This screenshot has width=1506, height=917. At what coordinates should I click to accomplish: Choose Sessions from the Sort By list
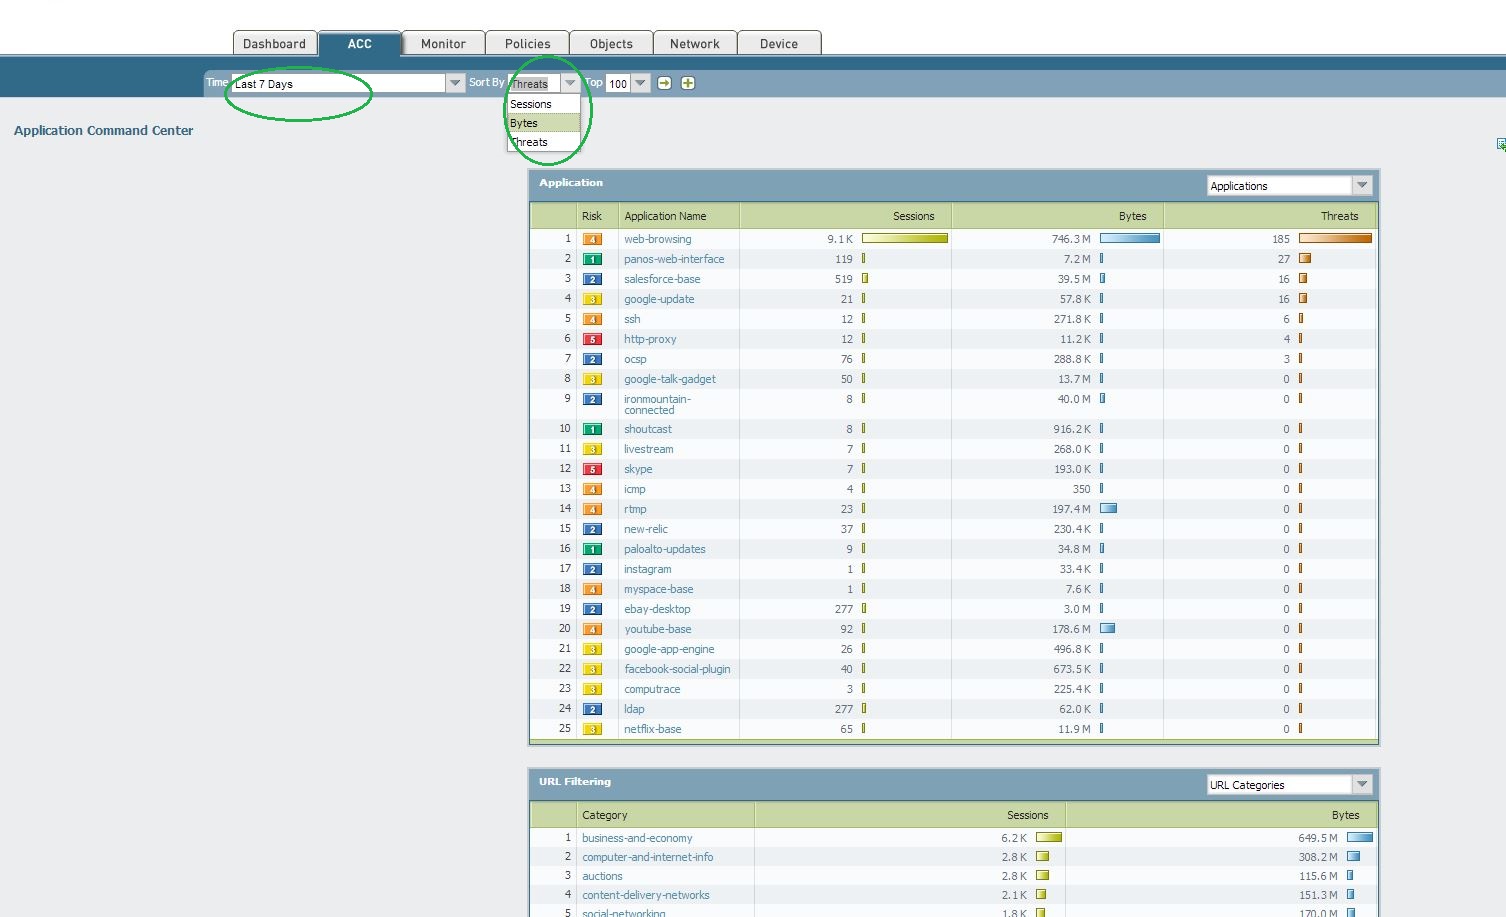pyautogui.click(x=543, y=104)
